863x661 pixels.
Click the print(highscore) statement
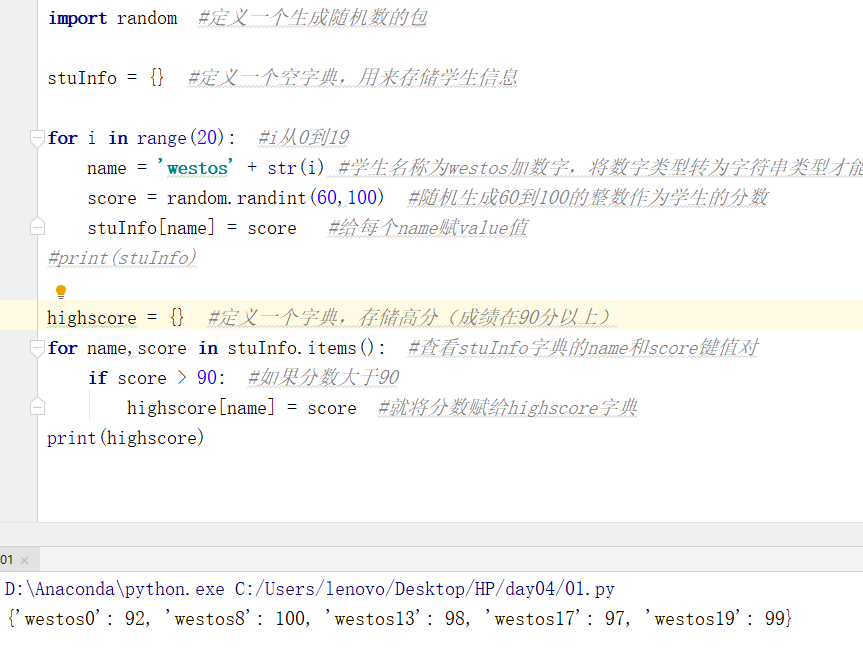[125, 438]
